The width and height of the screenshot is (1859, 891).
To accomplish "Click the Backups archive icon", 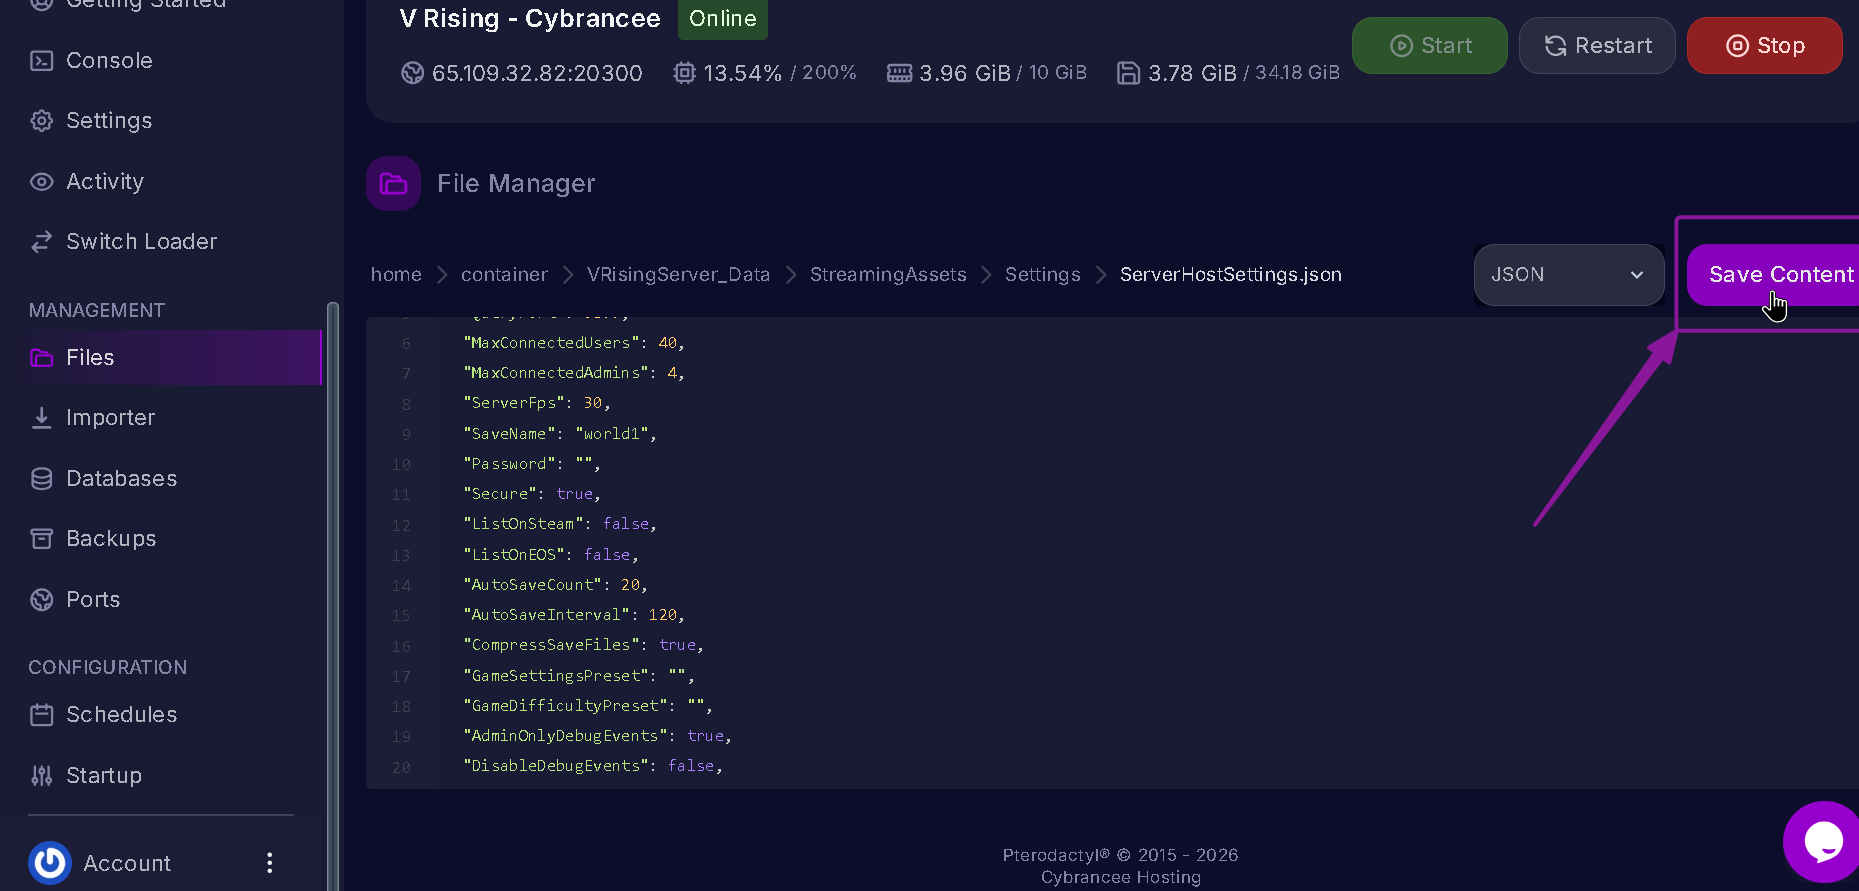I will (x=41, y=539).
